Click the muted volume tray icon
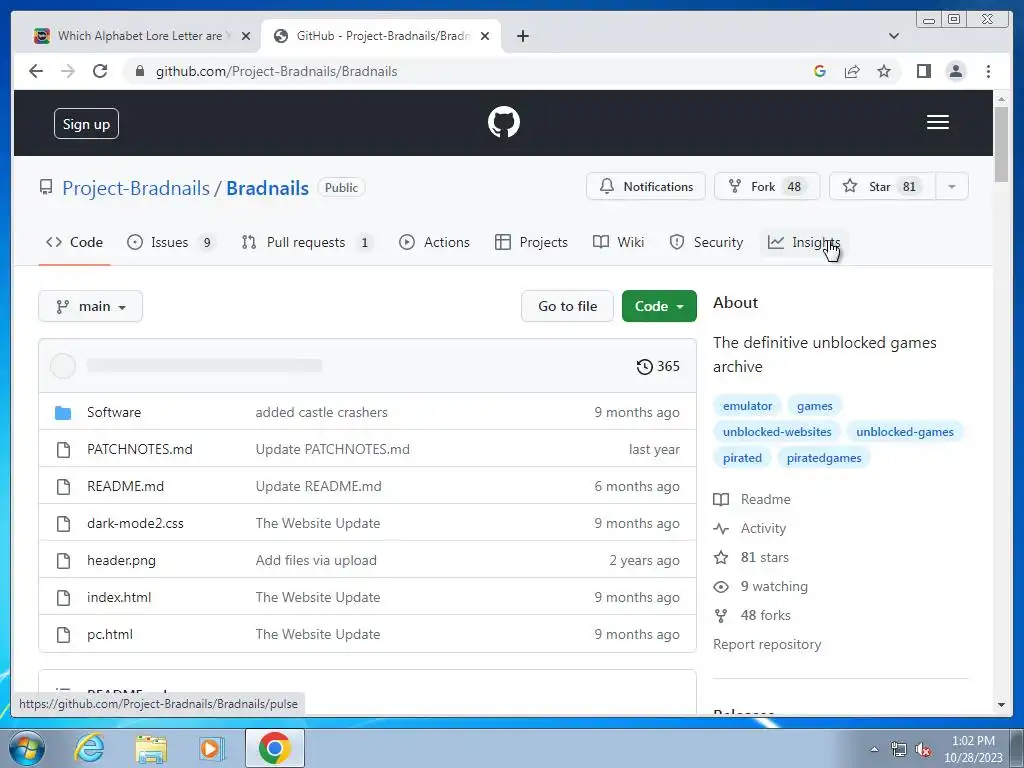Viewport: 1024px width, 768px height. [x=923, y=749]
